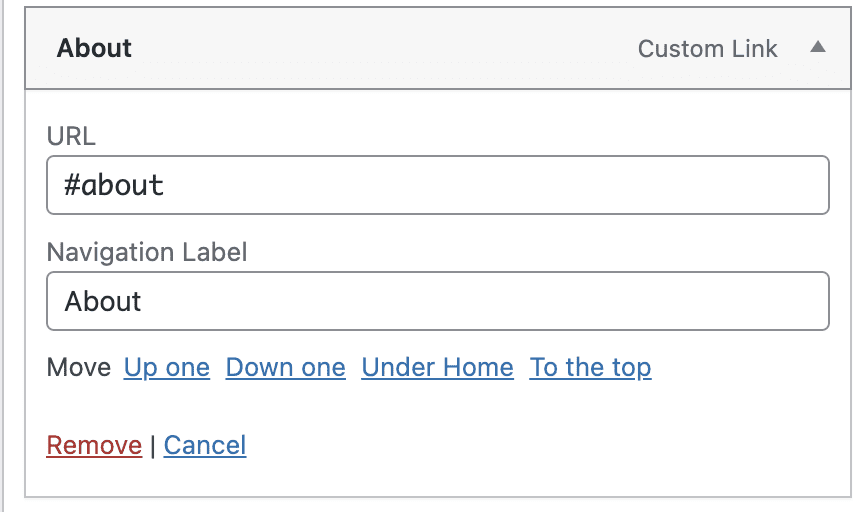Move menu item Up one
864x512 pixels.
pos(167,368)
